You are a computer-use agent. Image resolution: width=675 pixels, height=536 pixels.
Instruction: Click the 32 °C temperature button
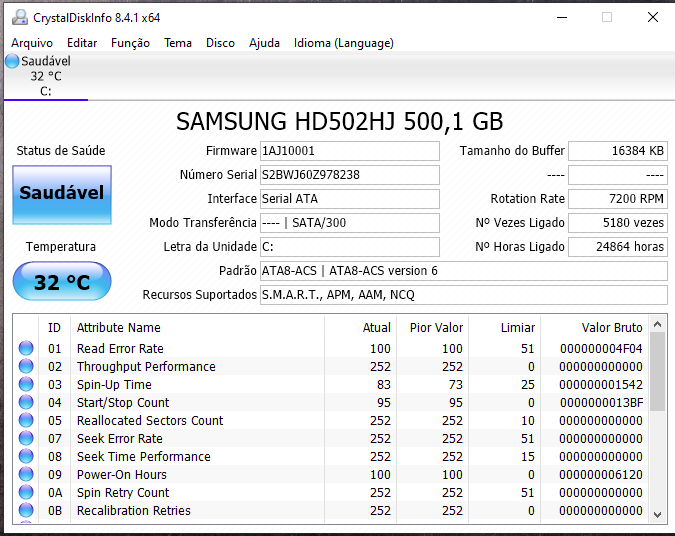(x=62, y=281)
